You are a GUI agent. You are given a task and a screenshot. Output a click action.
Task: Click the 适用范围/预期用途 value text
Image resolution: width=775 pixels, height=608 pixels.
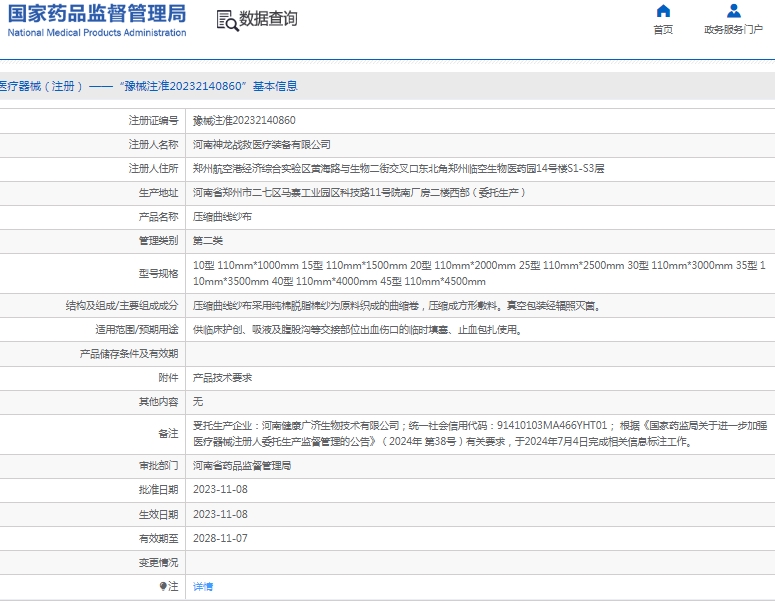point(358,329)
